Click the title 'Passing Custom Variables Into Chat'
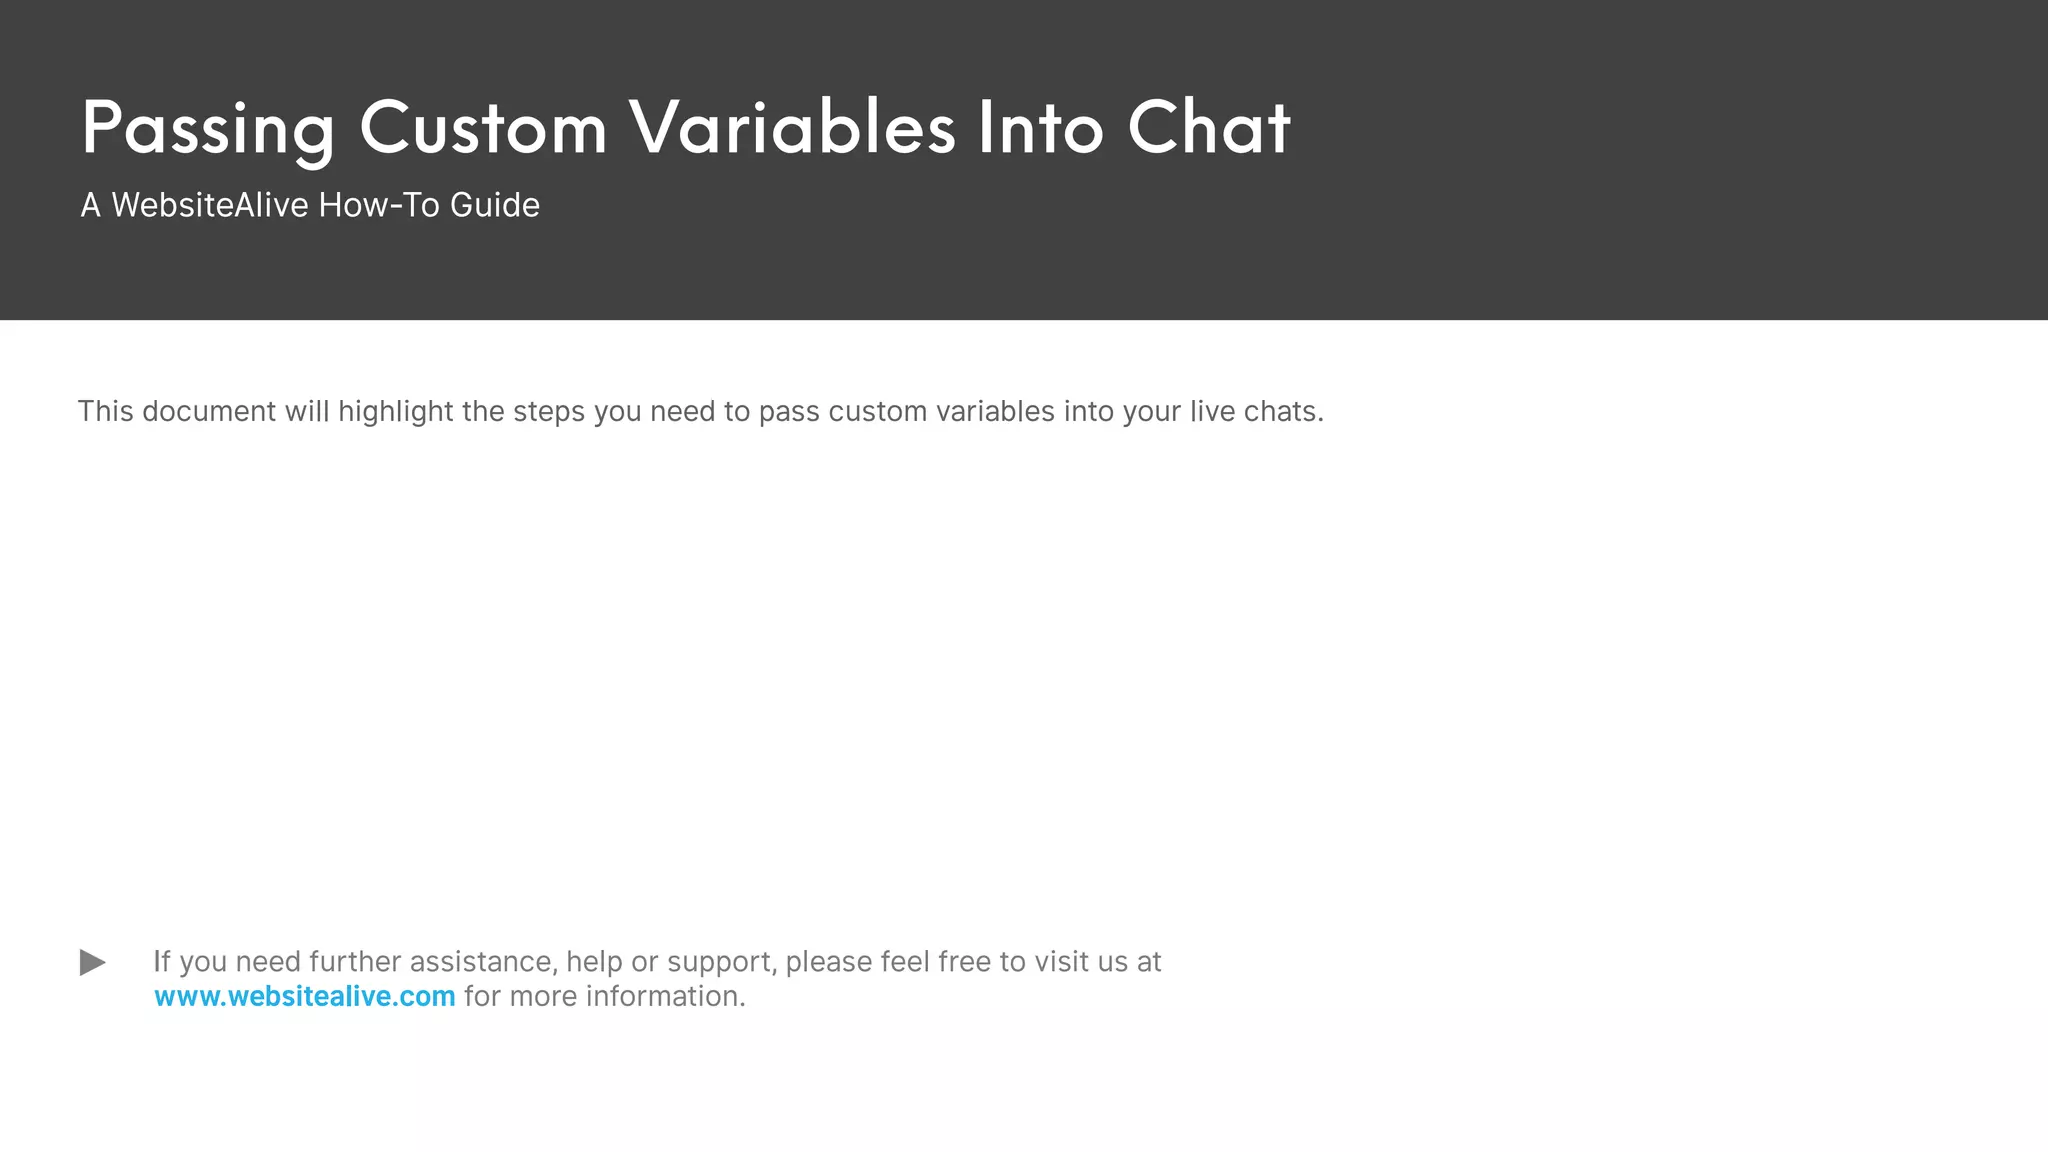This screenshot has height=1152, width=2048. tap(686, 130)
